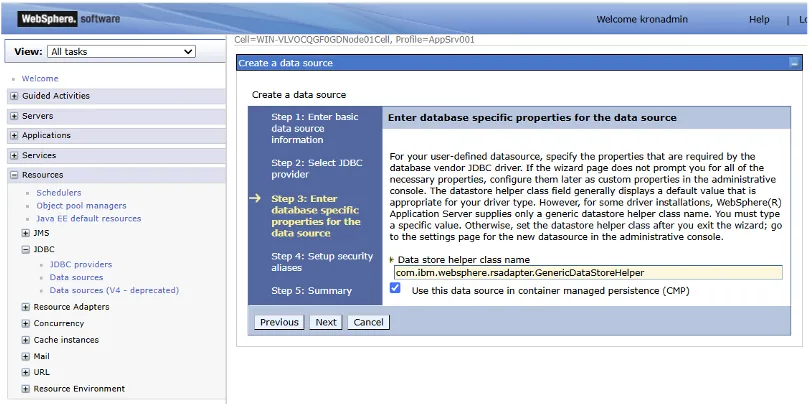Click the Guided Activities label
The image size is (810, 405).
[56, 96]
